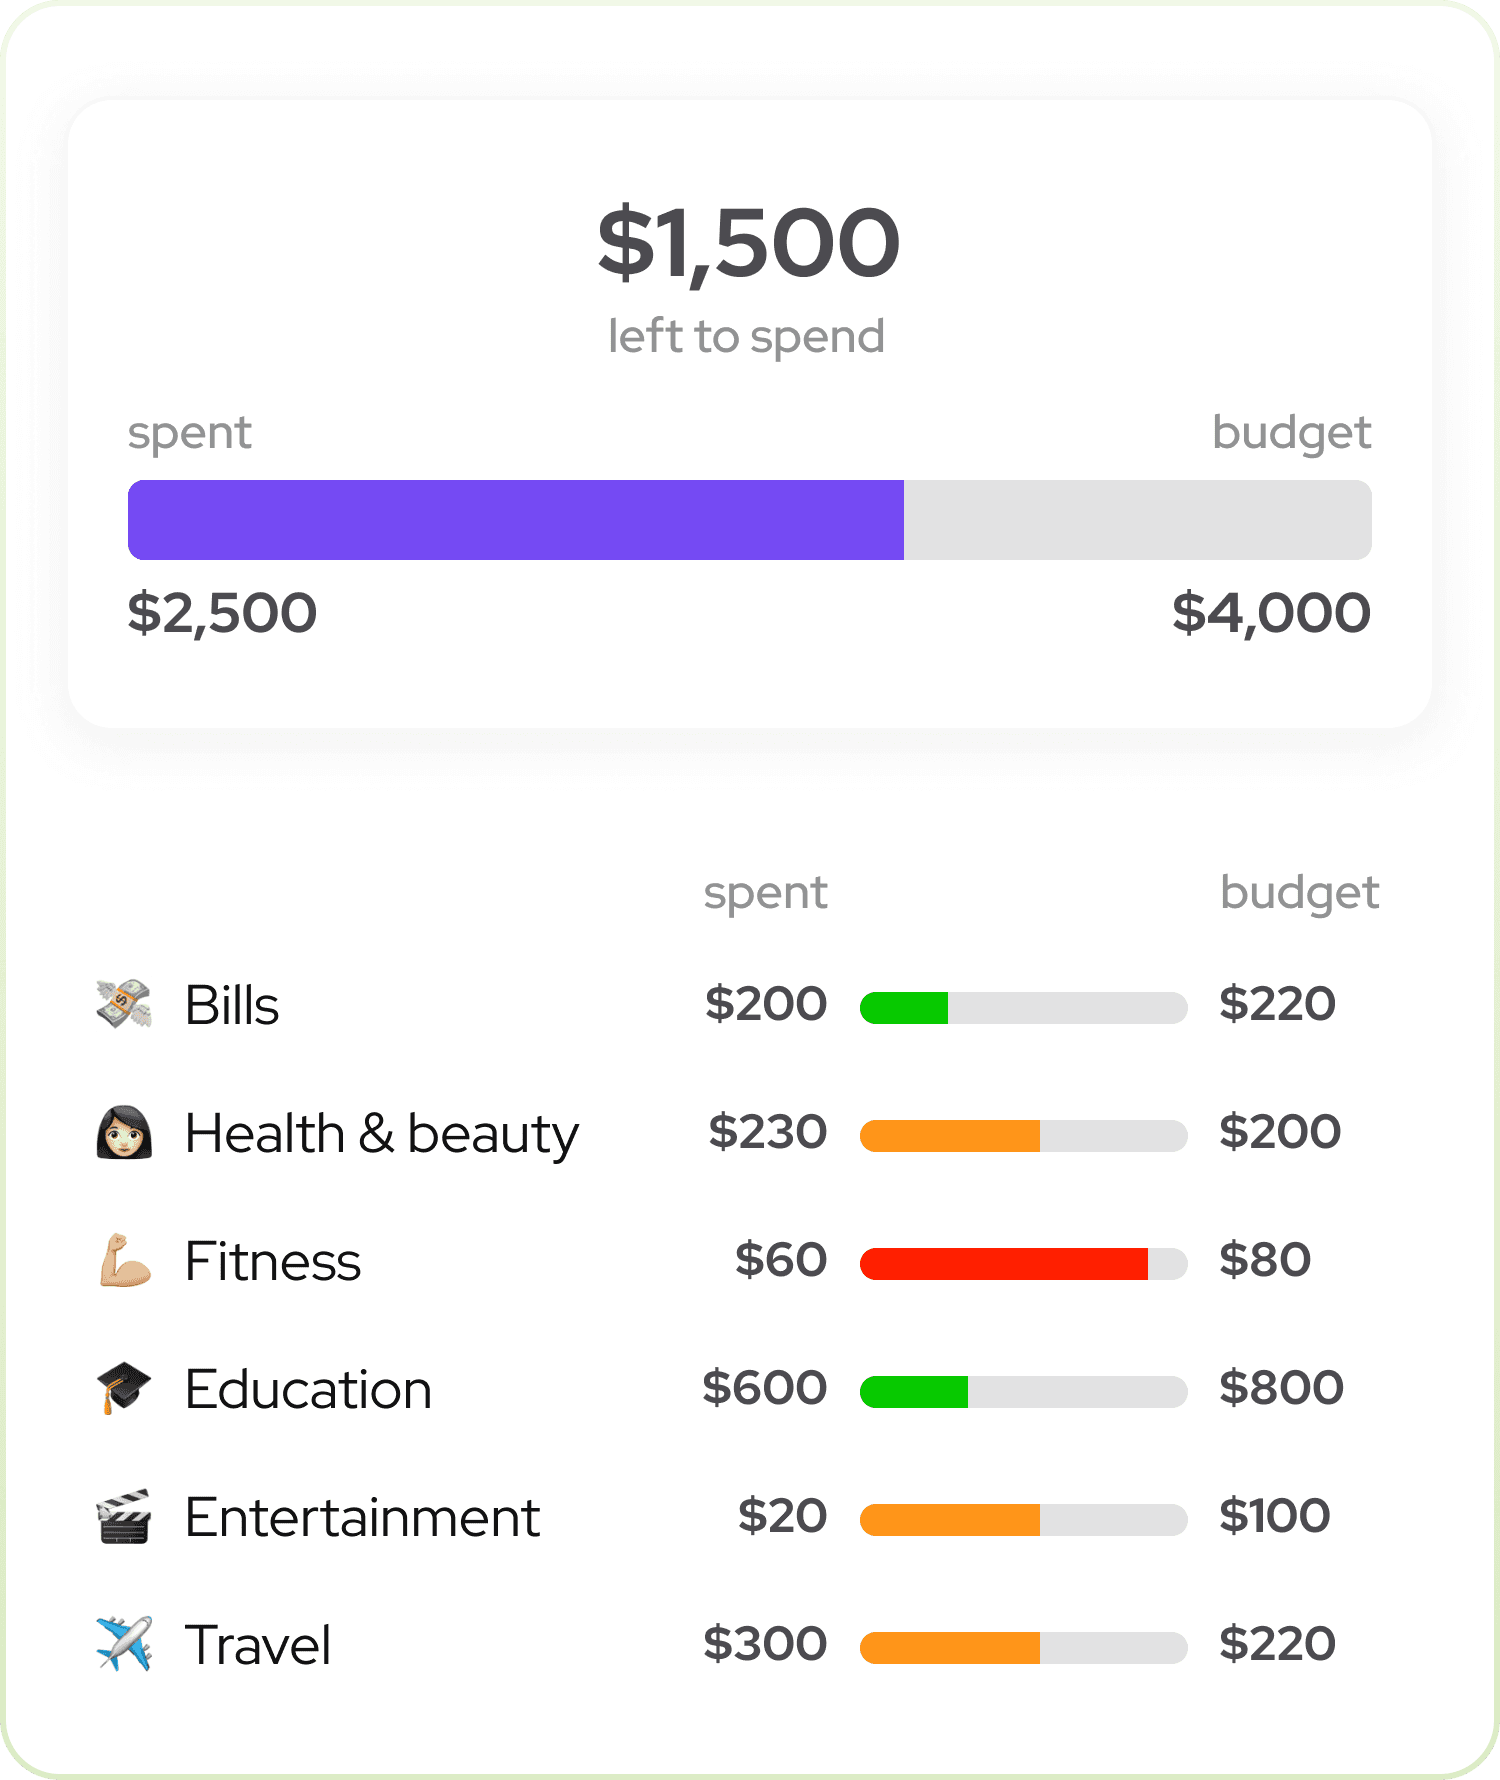Open the Health & beauty category

(x=382, y=1134)
